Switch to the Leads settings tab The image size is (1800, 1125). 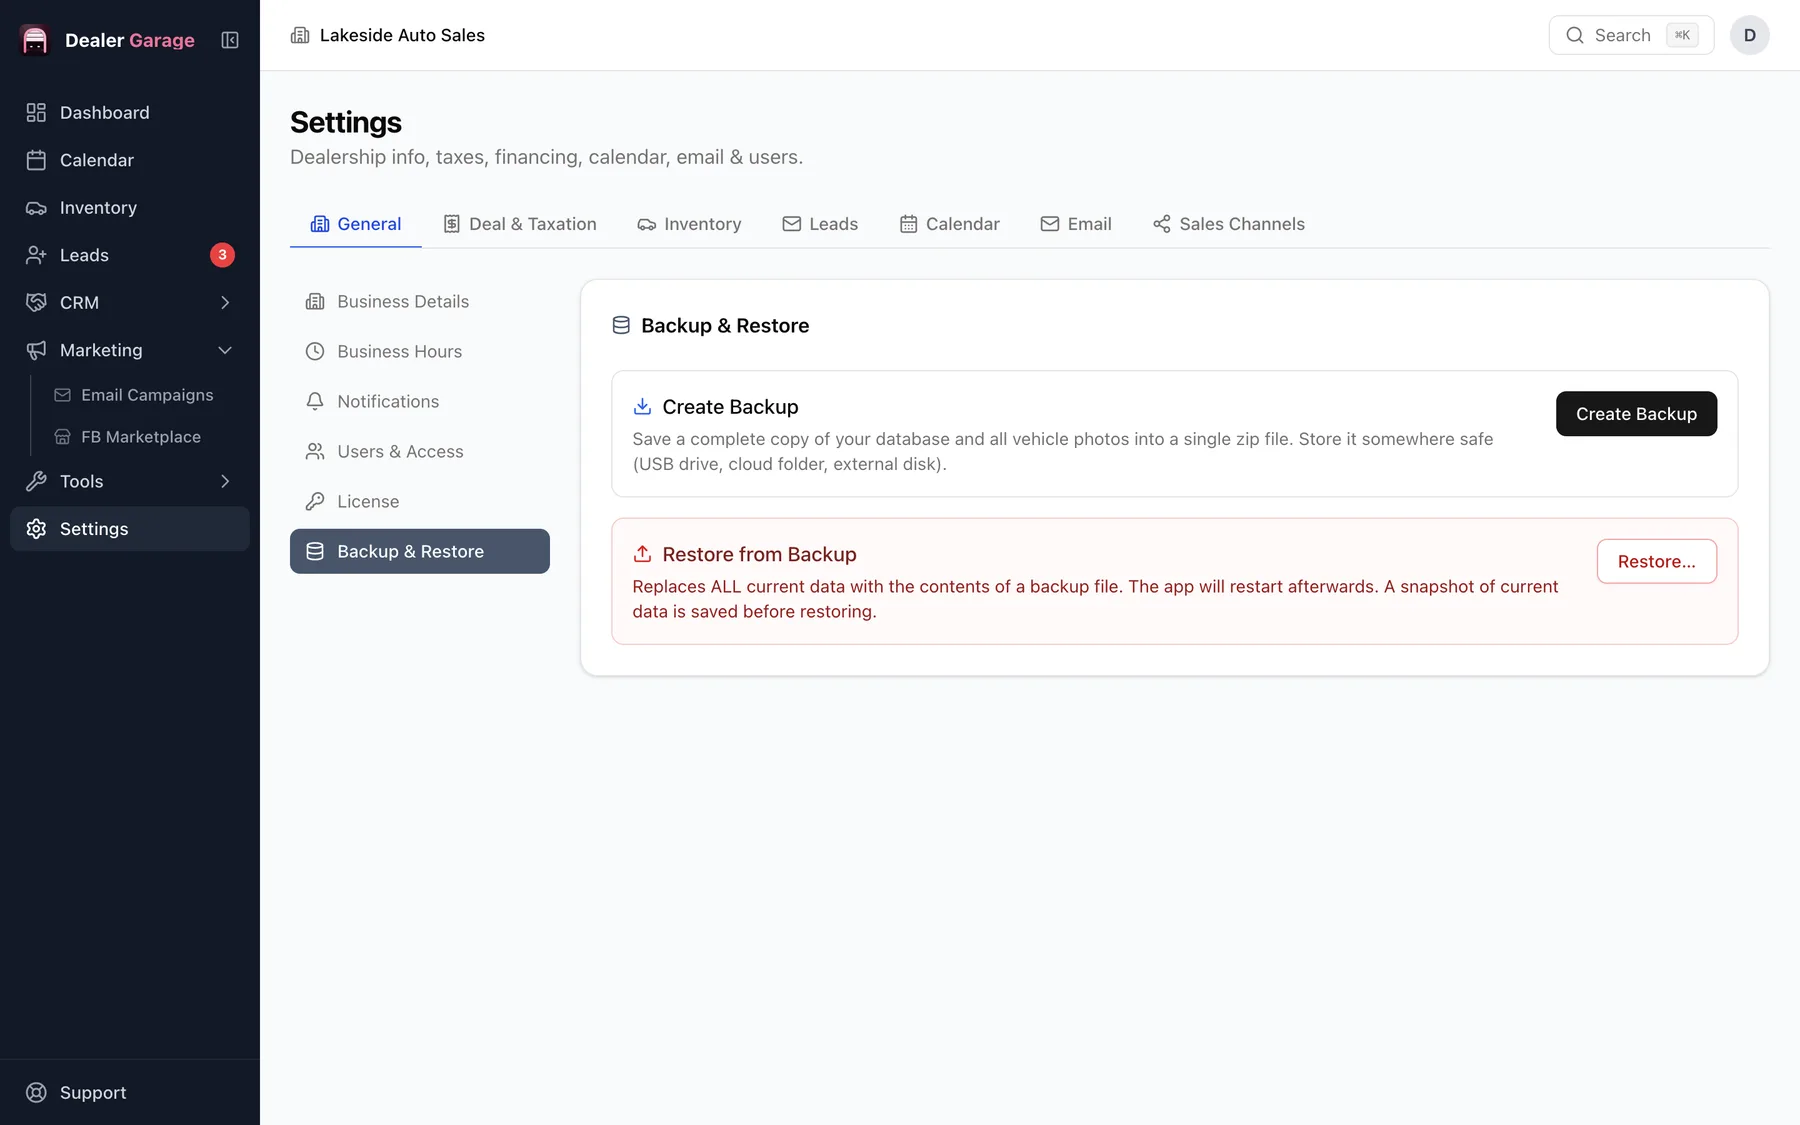820,224
